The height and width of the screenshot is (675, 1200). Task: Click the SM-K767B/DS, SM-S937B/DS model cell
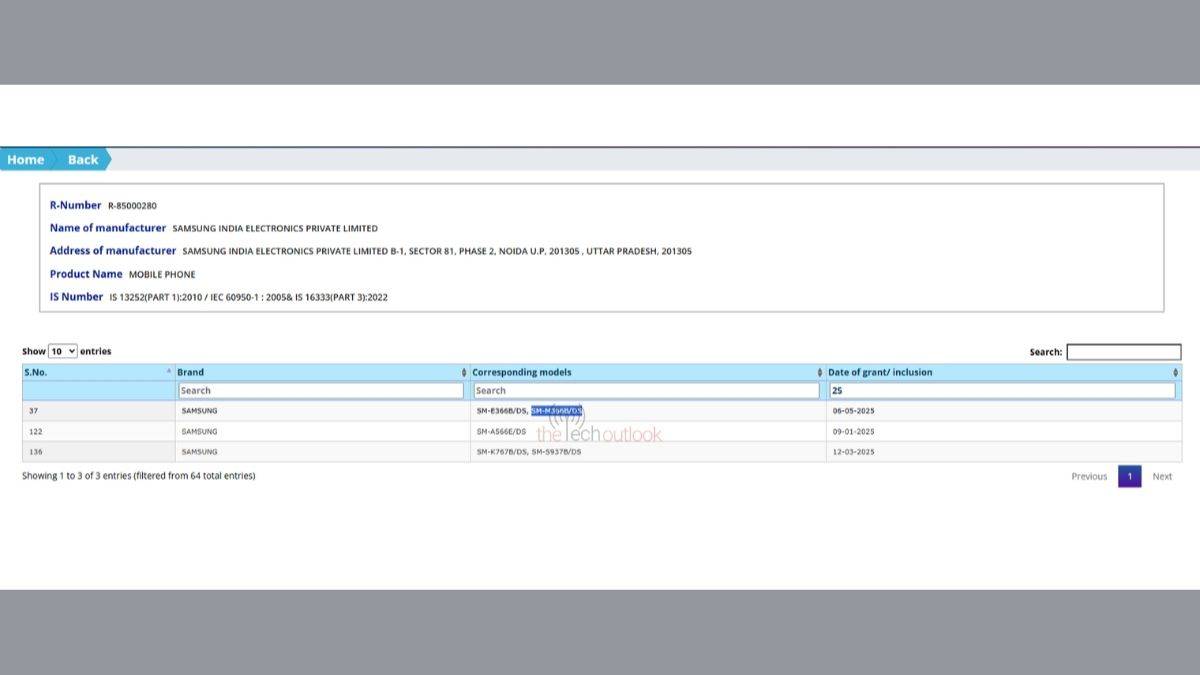click(648, 452)
